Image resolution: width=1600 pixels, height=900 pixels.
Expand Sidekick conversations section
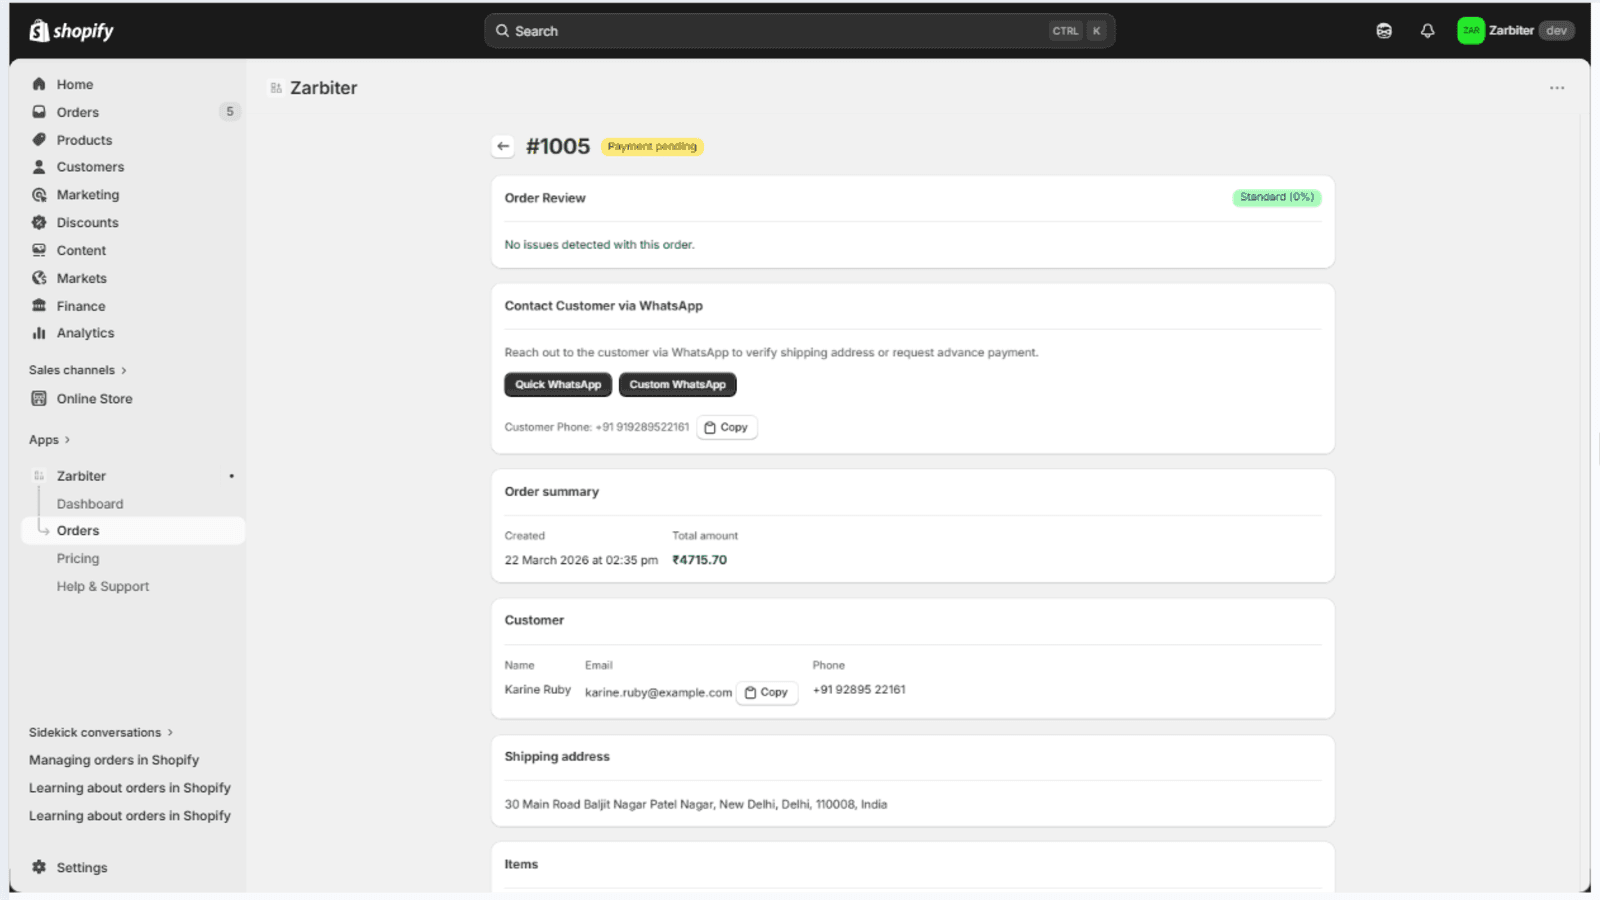click(101, 732)
